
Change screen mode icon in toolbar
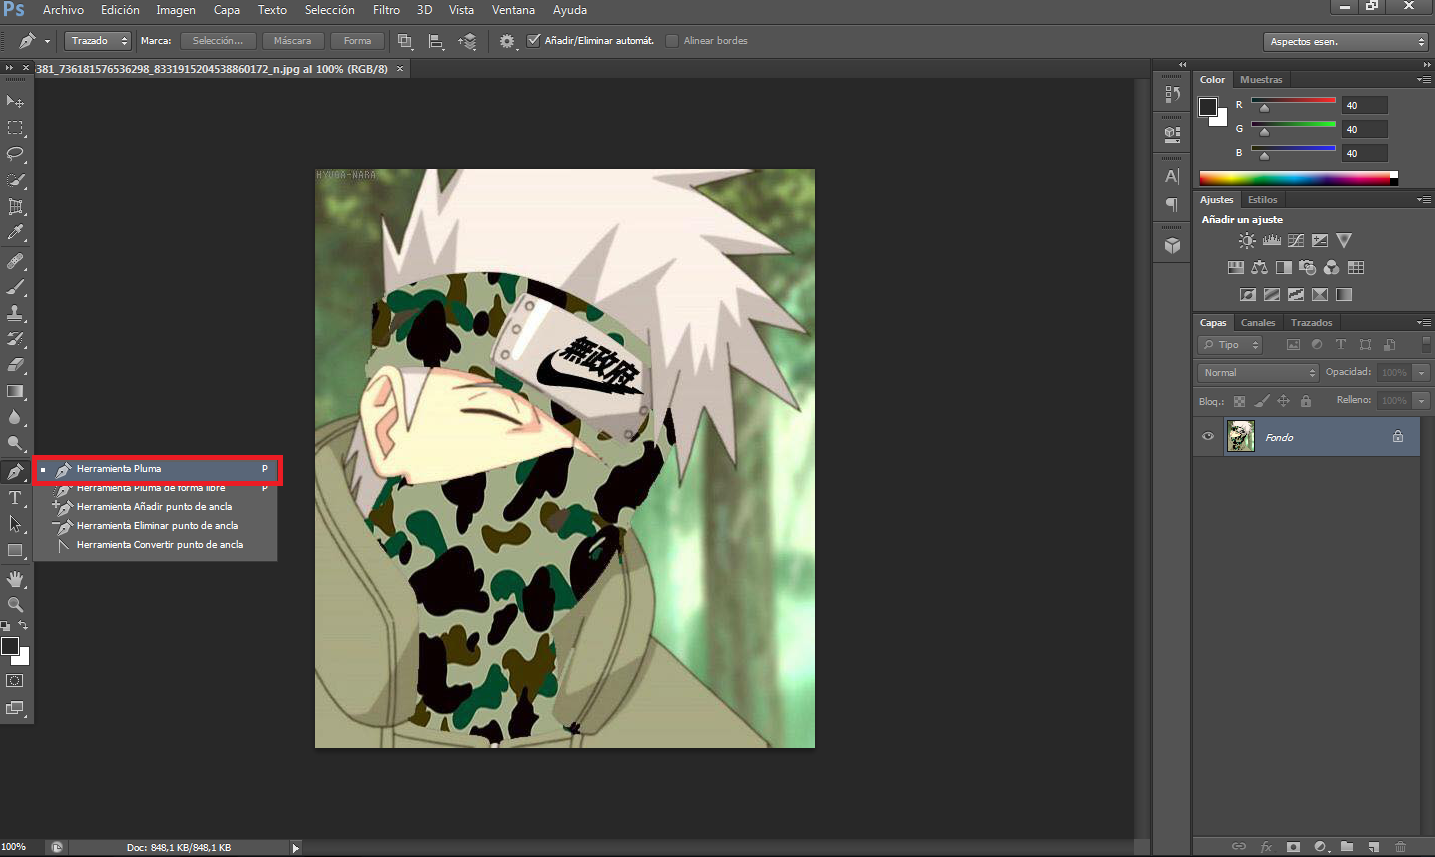[x=15, y=708]
